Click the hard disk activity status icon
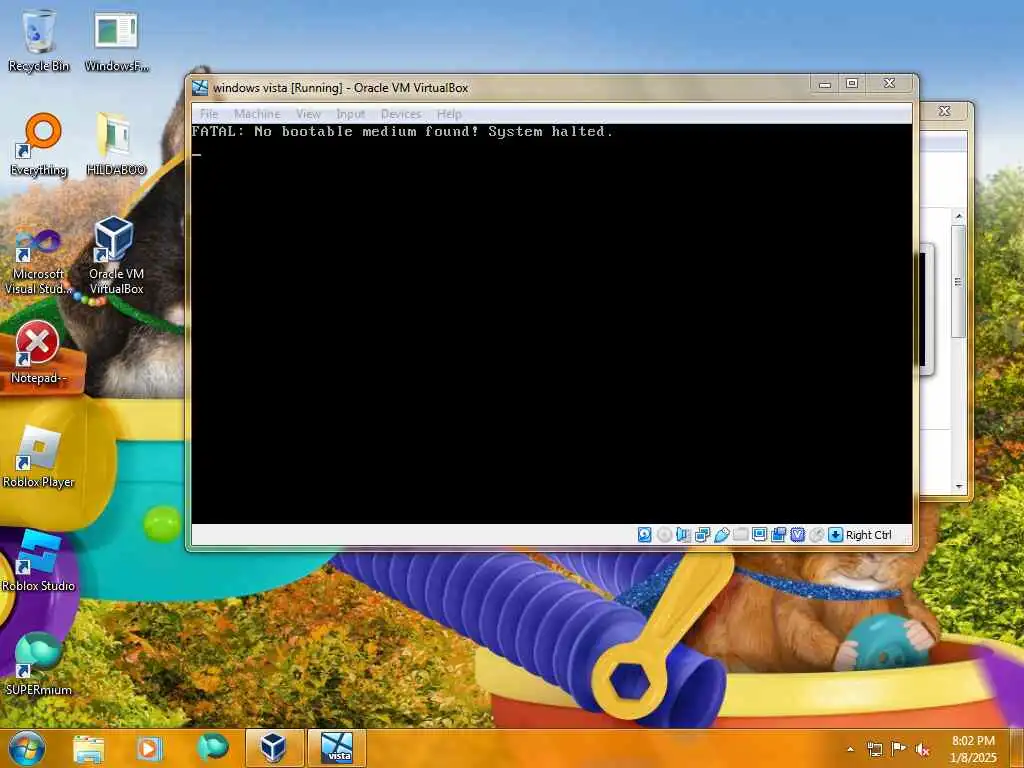This screenshot has height=768, width=1024. coord(645,535)
